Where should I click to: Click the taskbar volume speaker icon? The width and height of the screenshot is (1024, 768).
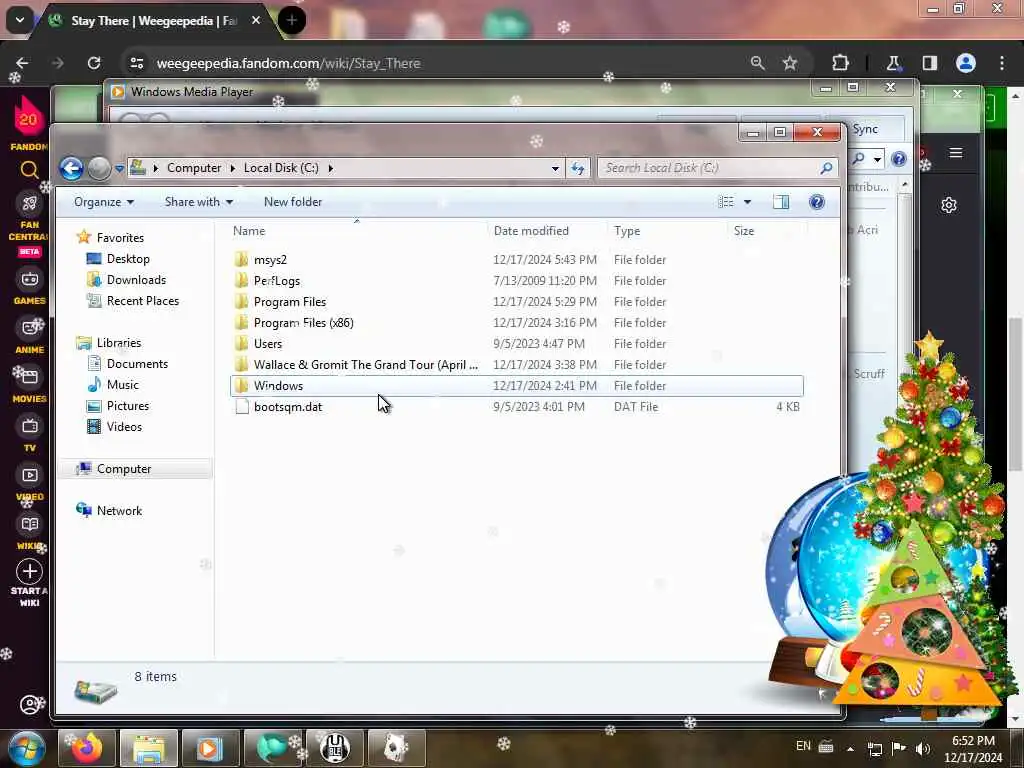(922, 748)
